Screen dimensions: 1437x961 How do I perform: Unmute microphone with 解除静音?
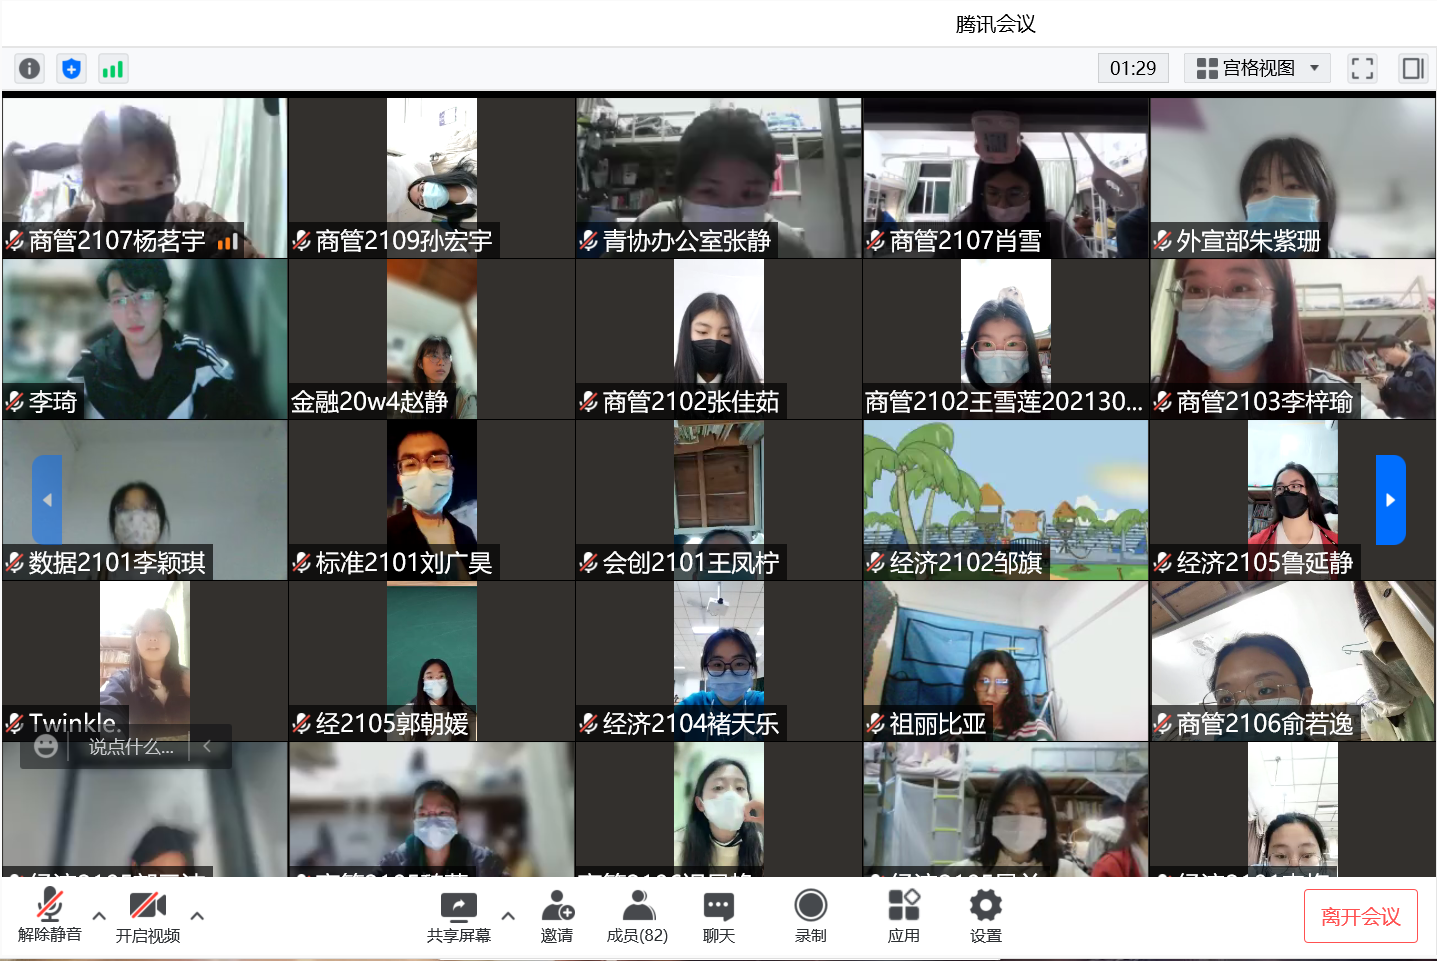[49, 916]
